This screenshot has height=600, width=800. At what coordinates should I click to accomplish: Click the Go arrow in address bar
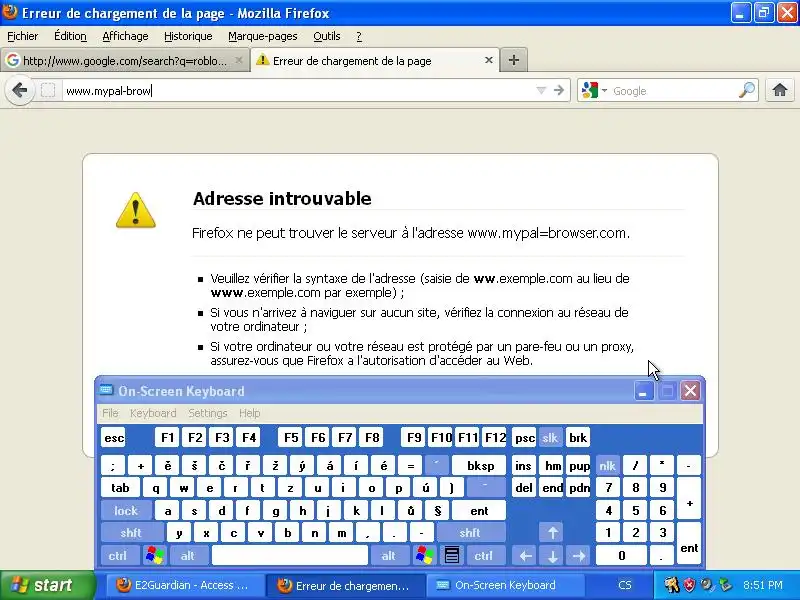[559, 90]
